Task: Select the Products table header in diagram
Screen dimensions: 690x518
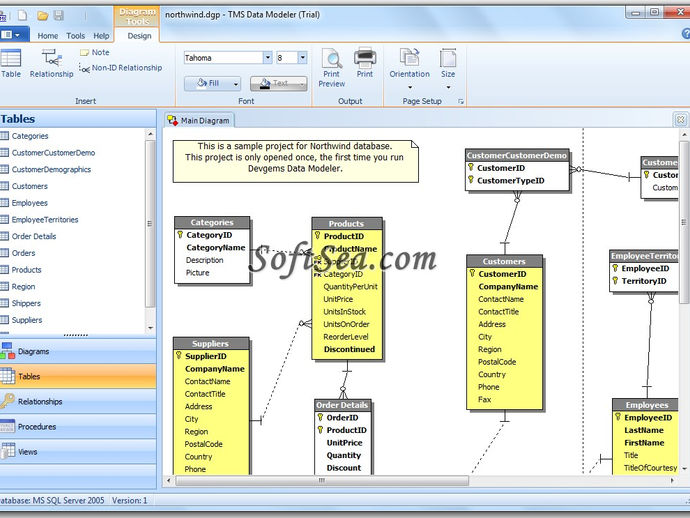Action: pos(347,224)
